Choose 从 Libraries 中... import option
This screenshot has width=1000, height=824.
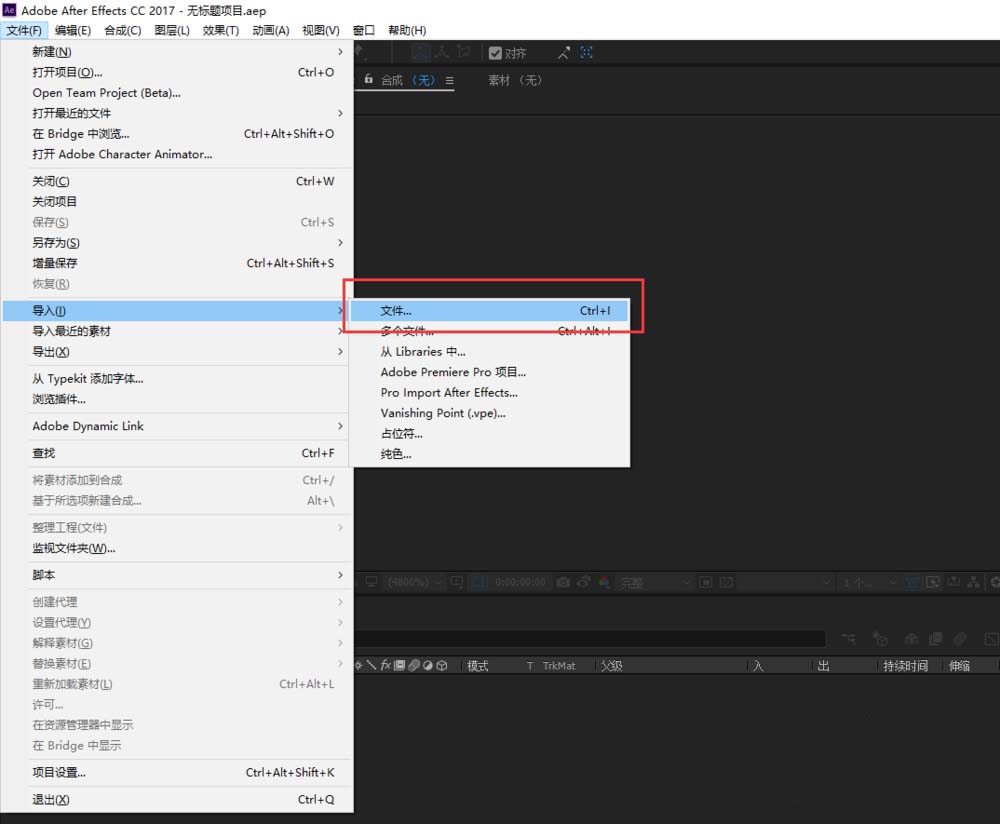489,351
